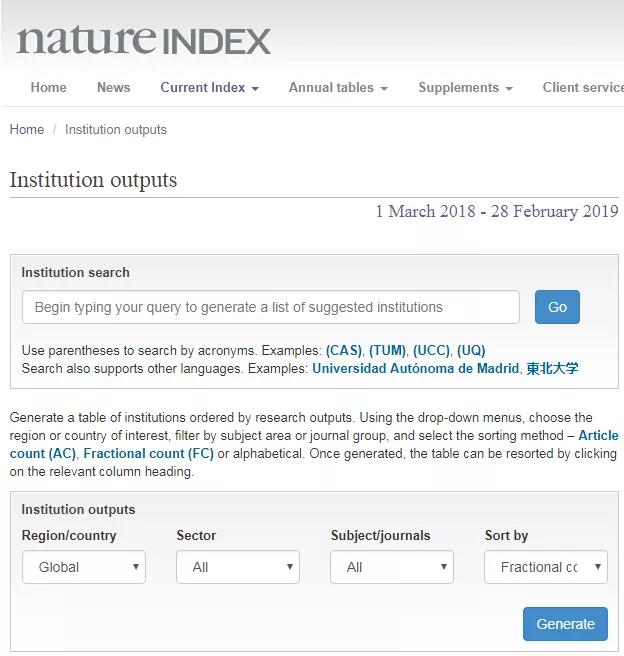Focus the institution search input field
Image resolution: width=624 pixels, height=656 pixels.
(271, 307)
